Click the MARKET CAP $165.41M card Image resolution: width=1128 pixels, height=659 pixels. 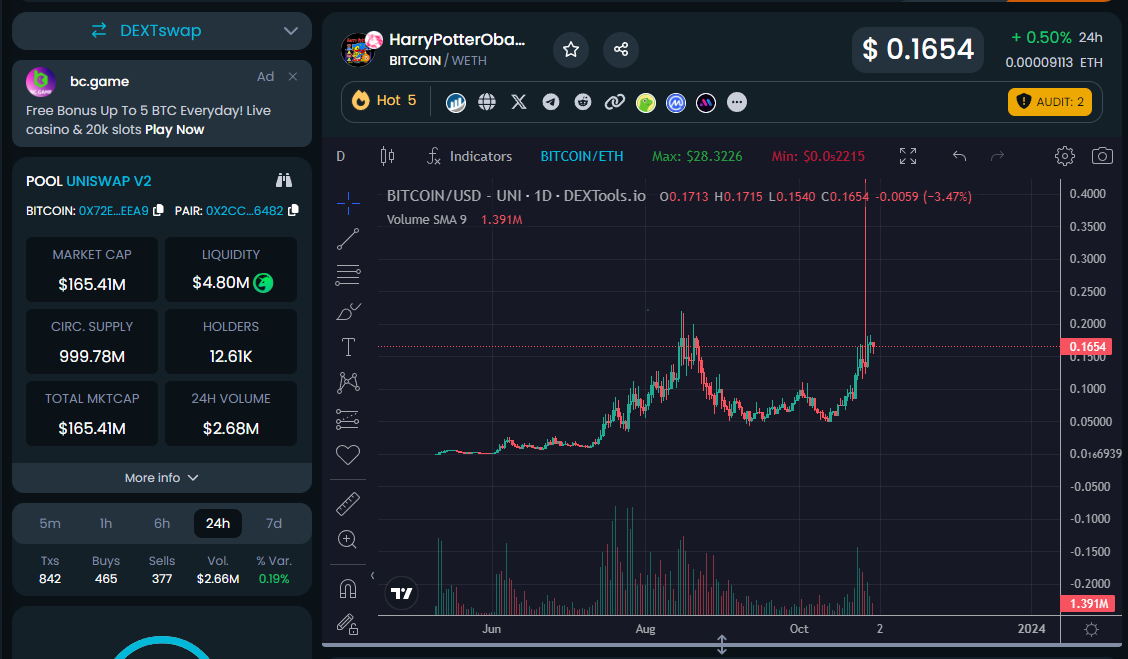point(92,270)
